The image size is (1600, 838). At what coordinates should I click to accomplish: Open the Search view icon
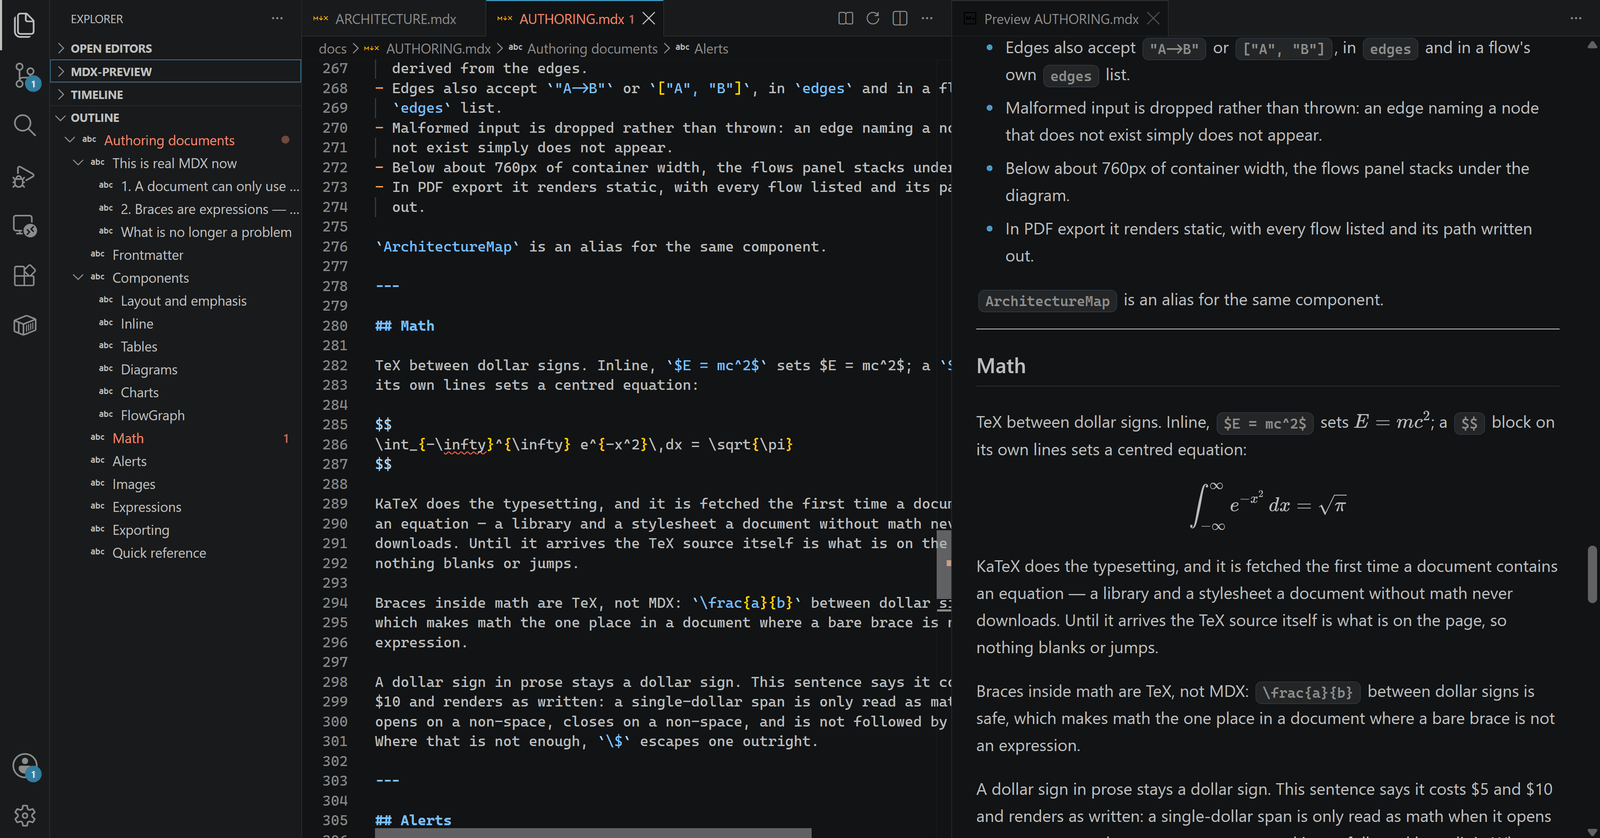click(25, 125)
